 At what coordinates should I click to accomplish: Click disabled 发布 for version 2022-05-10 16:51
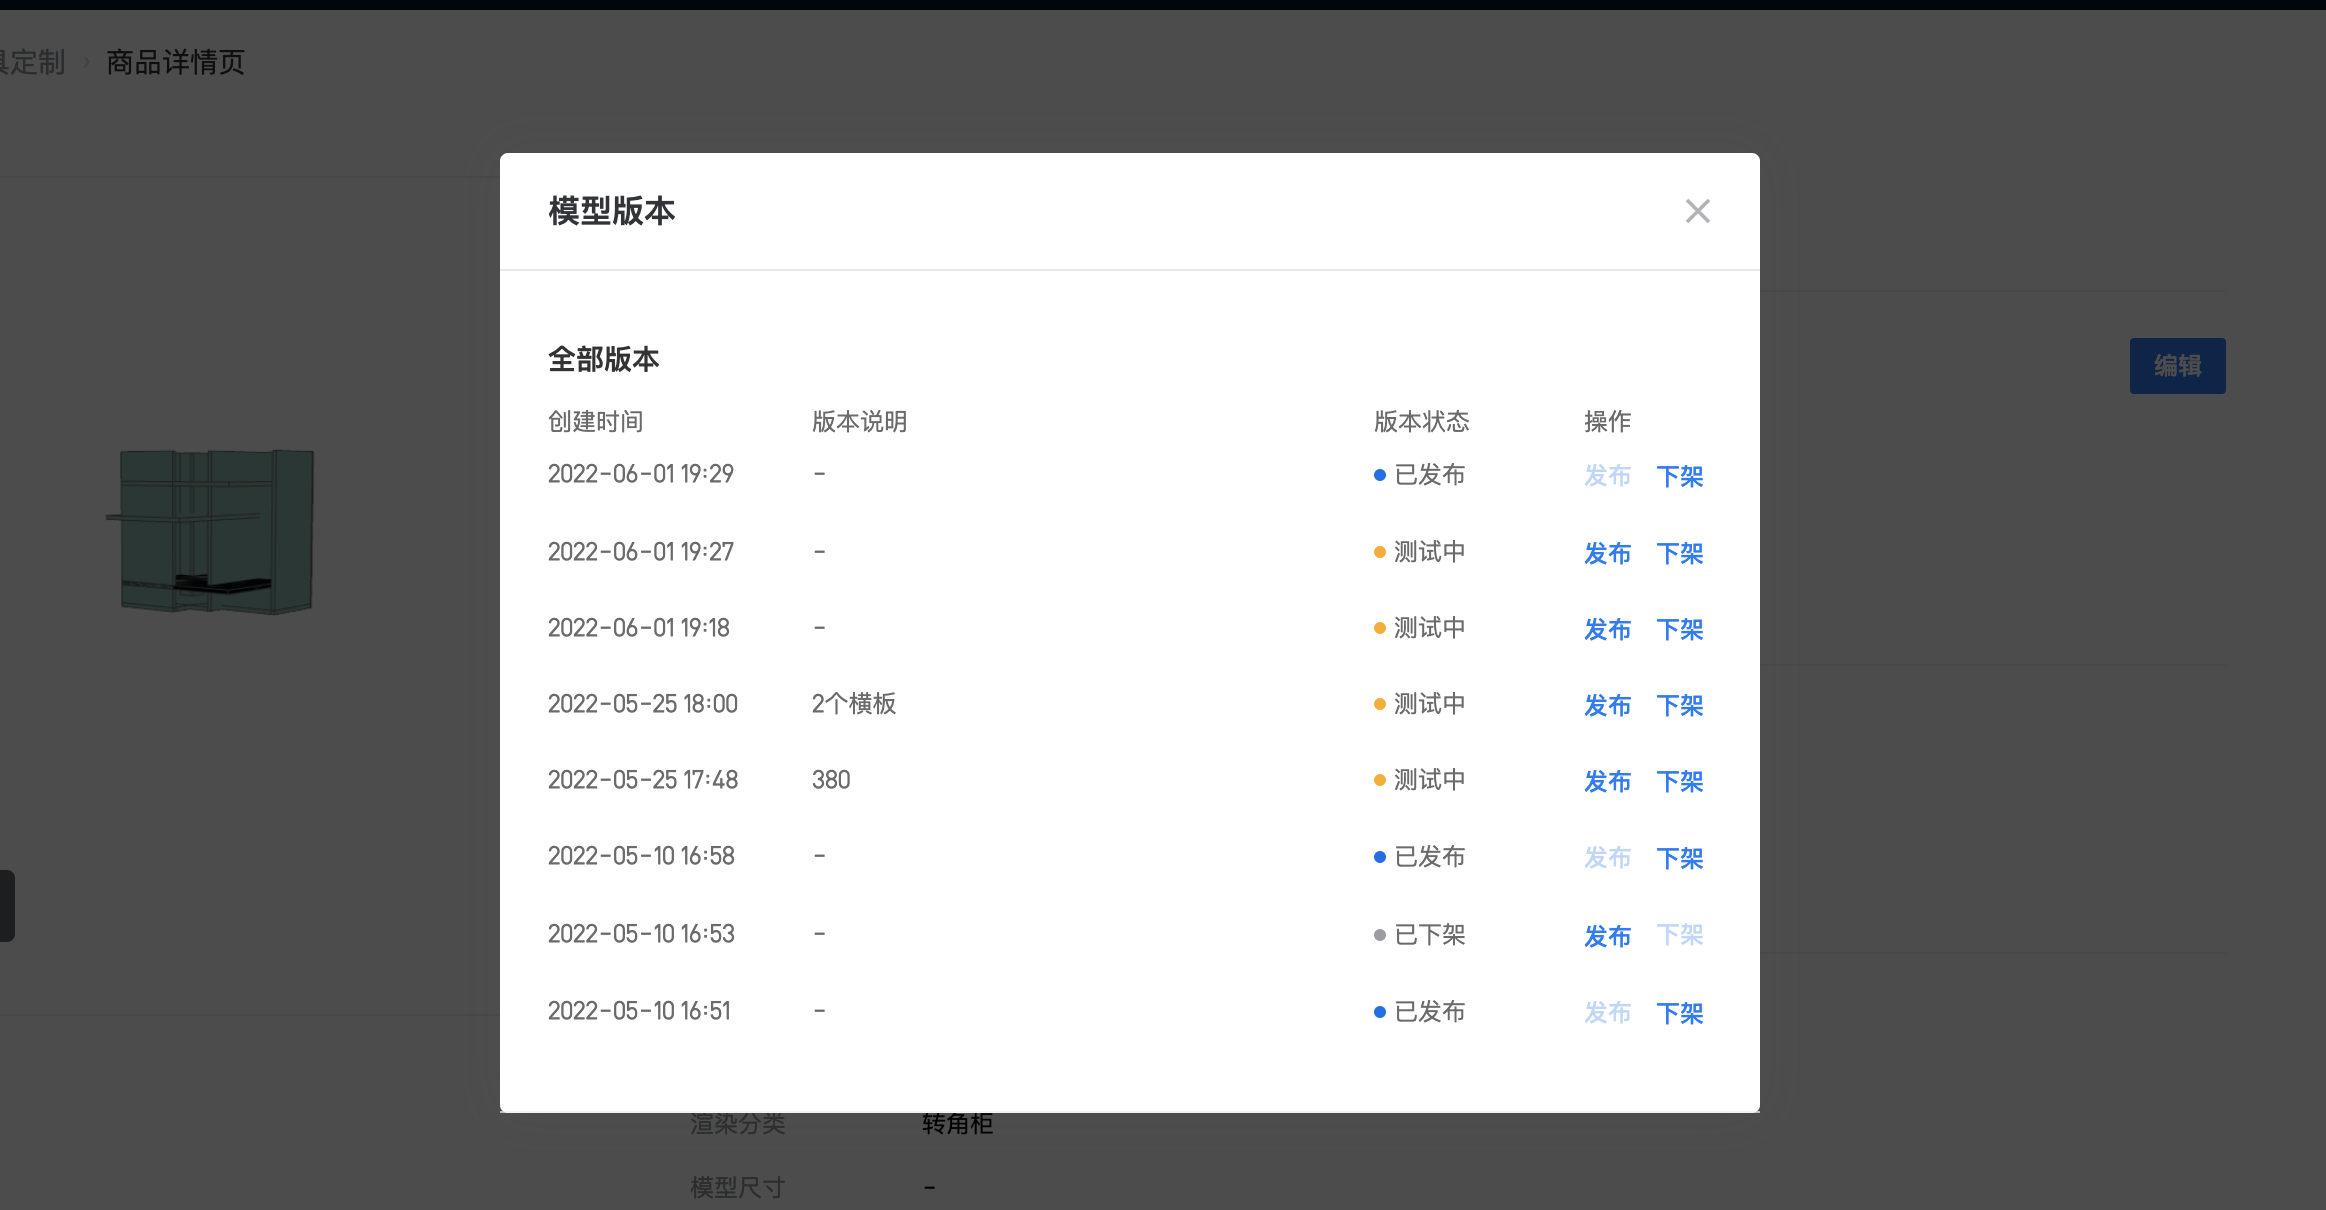click(1607, 1013)
